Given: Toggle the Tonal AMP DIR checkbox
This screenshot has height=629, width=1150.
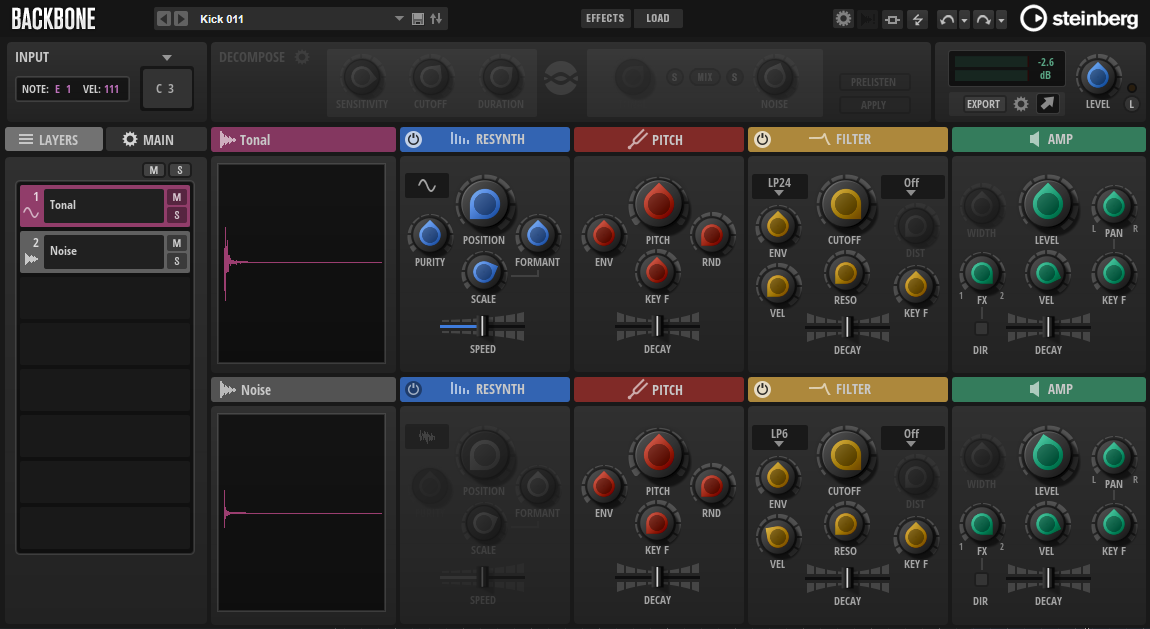Looking at the screenshot, I should click(x=981, y=328).
